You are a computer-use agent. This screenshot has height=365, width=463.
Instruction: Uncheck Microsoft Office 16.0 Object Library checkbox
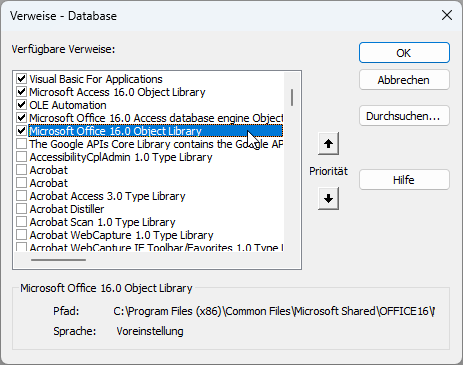tap(22, 131)
